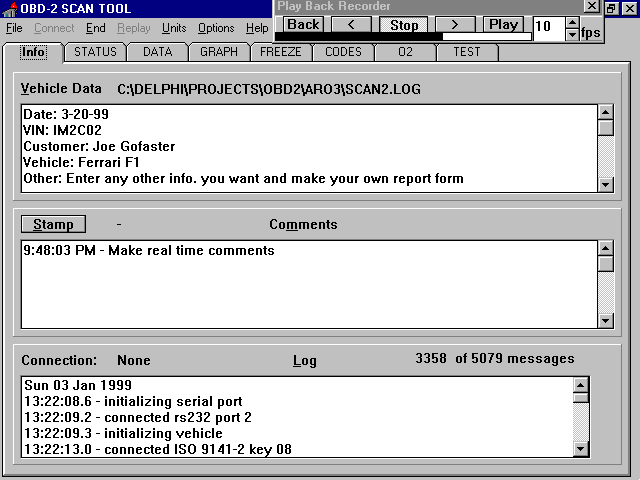Open the File menu
Viewport: 640px width, 480px height.
(14, 28)
